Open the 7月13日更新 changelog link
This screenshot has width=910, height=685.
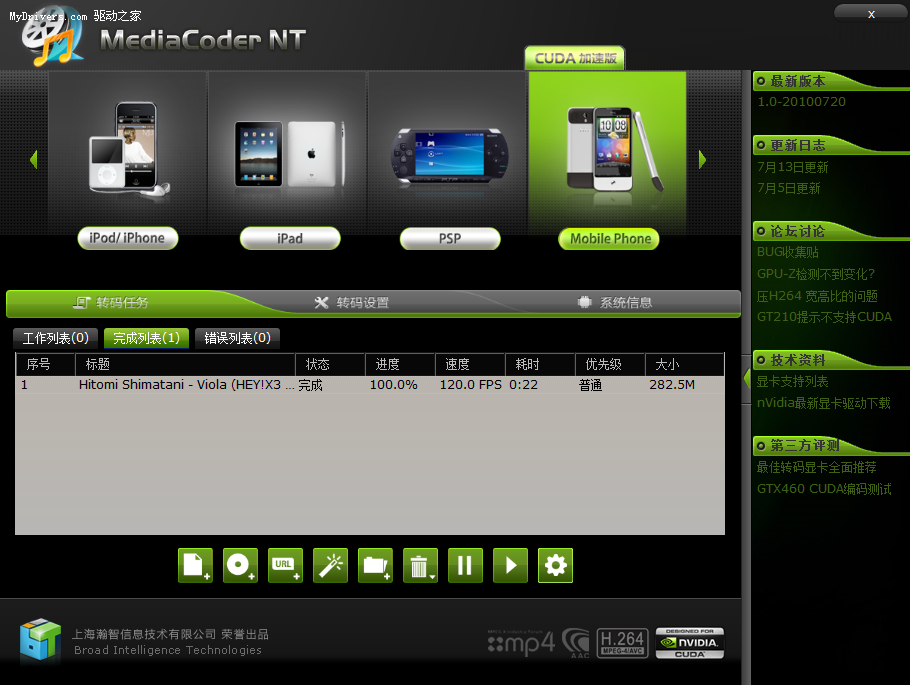(792, 167)
